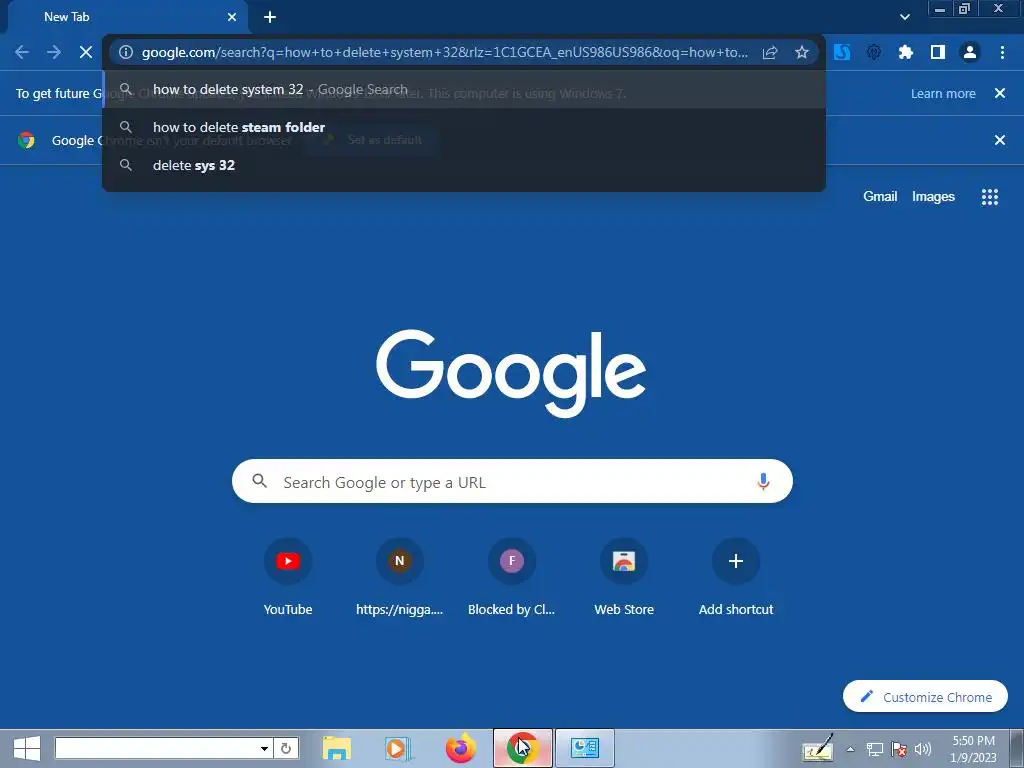Select suggestion delete sys 32
The width and height of the screenshot is (1024, 768).
(464, 165)
